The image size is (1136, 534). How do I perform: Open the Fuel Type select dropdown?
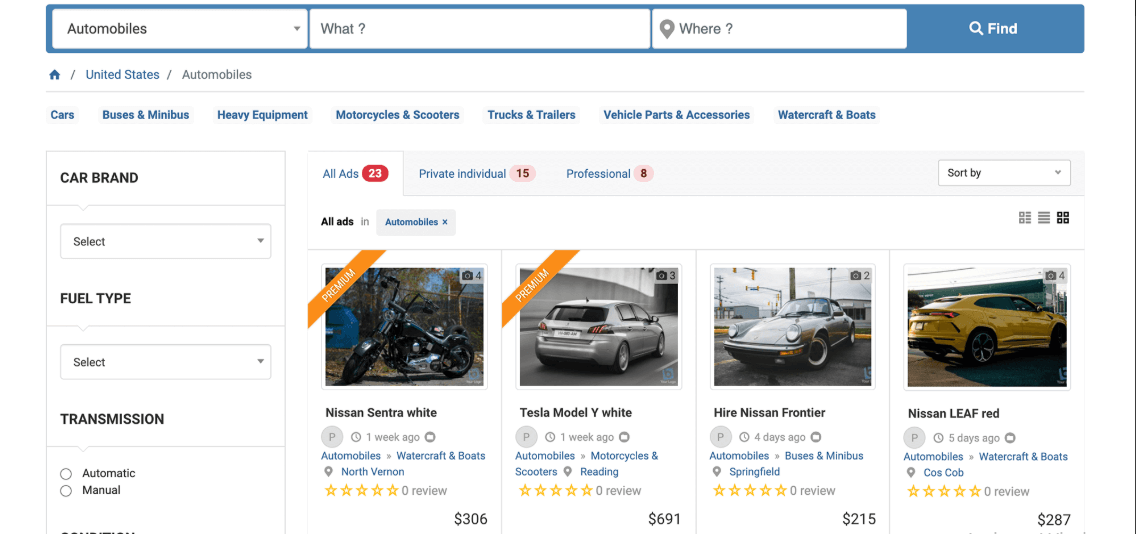[165, 362]
